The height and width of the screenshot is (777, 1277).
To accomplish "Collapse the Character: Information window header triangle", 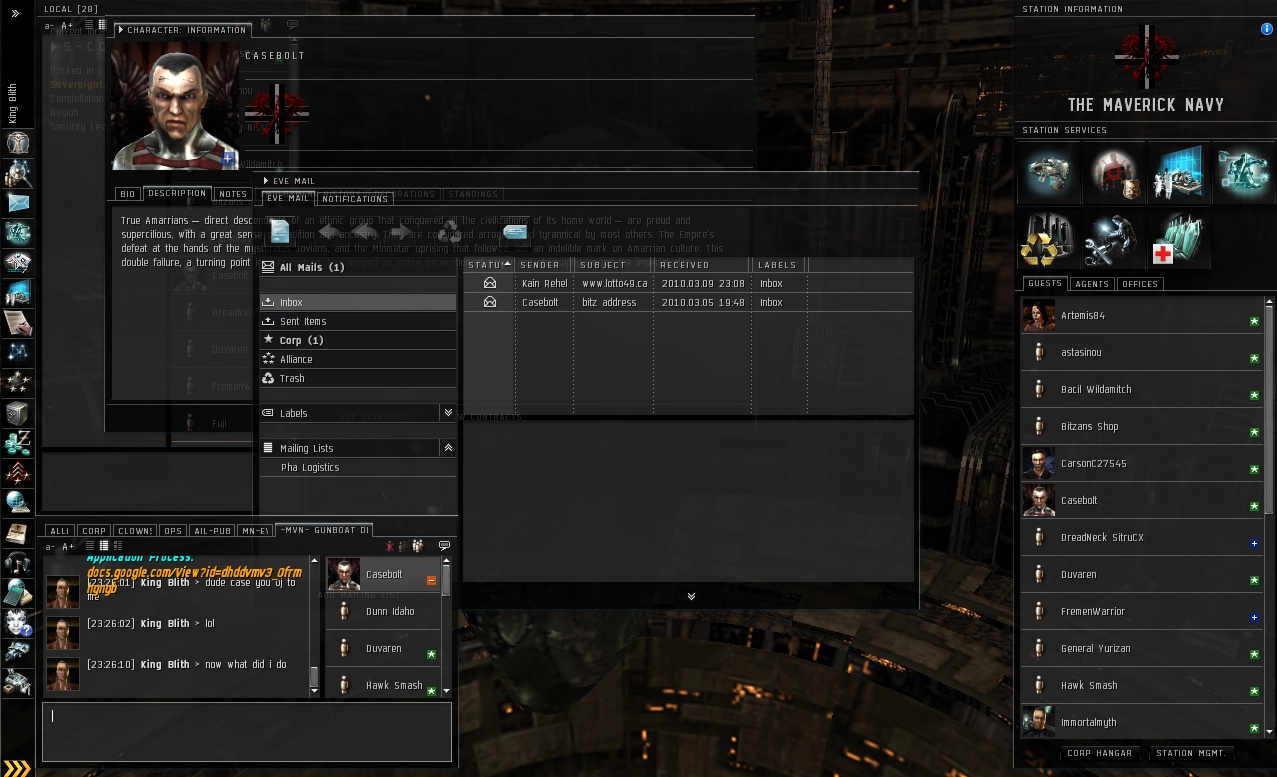I will point(121,30).
